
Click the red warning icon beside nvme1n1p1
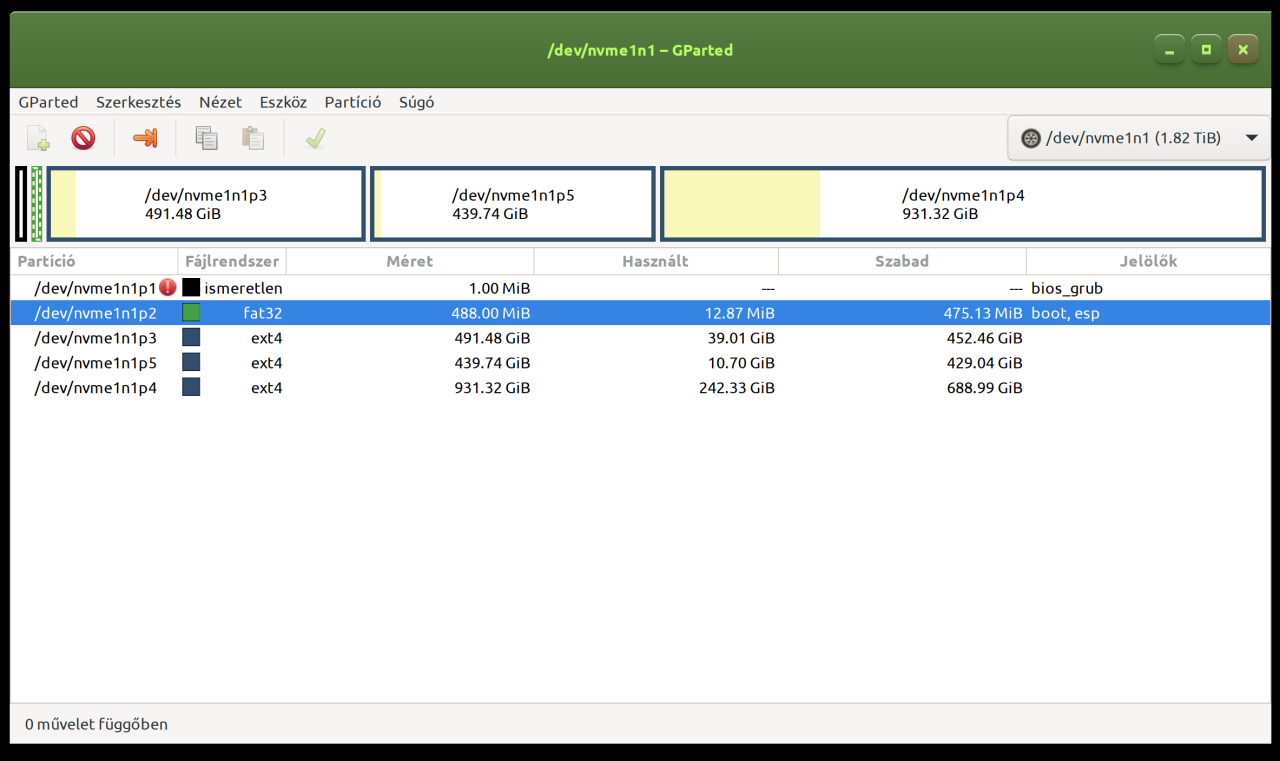(x=168, y=288)
